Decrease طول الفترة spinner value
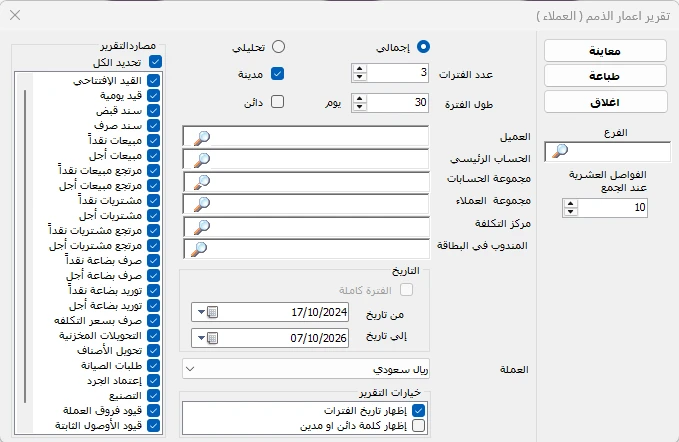The image size is (679, 442). click(359, 107)
